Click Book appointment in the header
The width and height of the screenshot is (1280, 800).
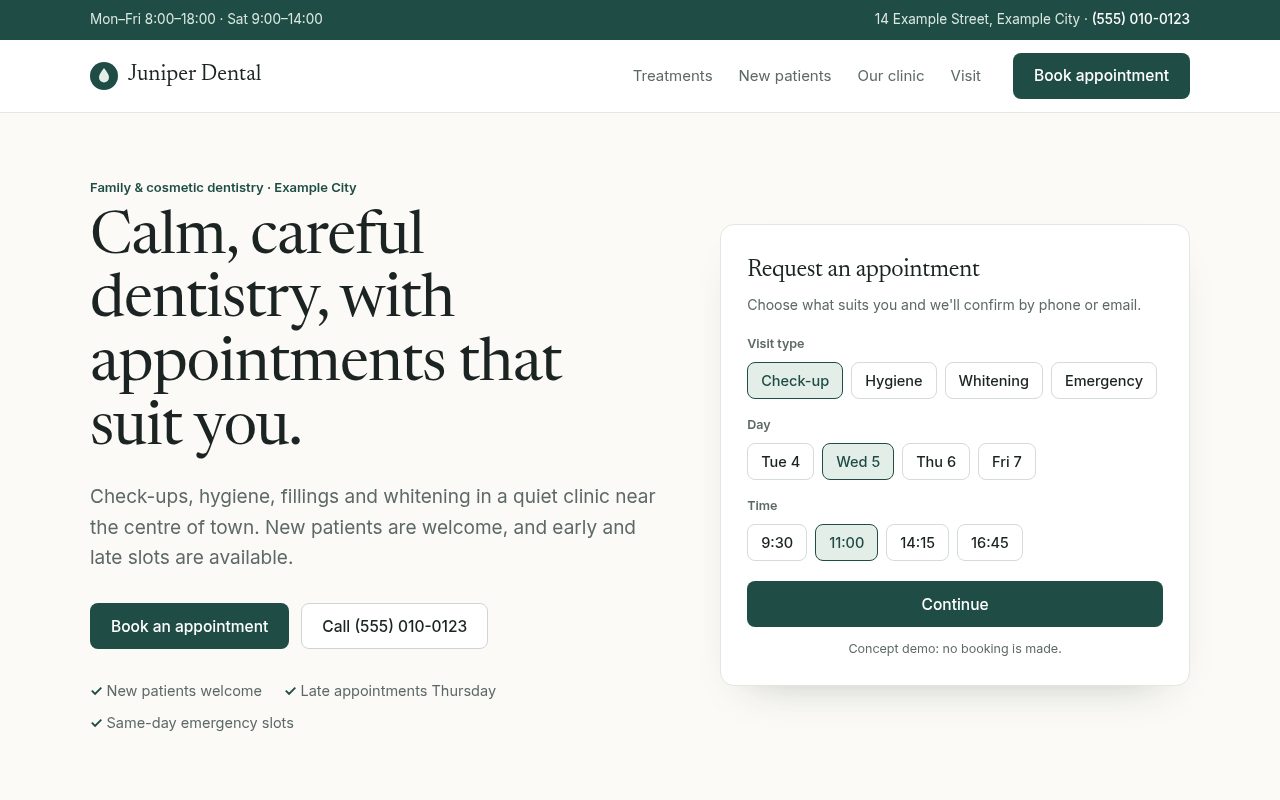pos(1101,76)
